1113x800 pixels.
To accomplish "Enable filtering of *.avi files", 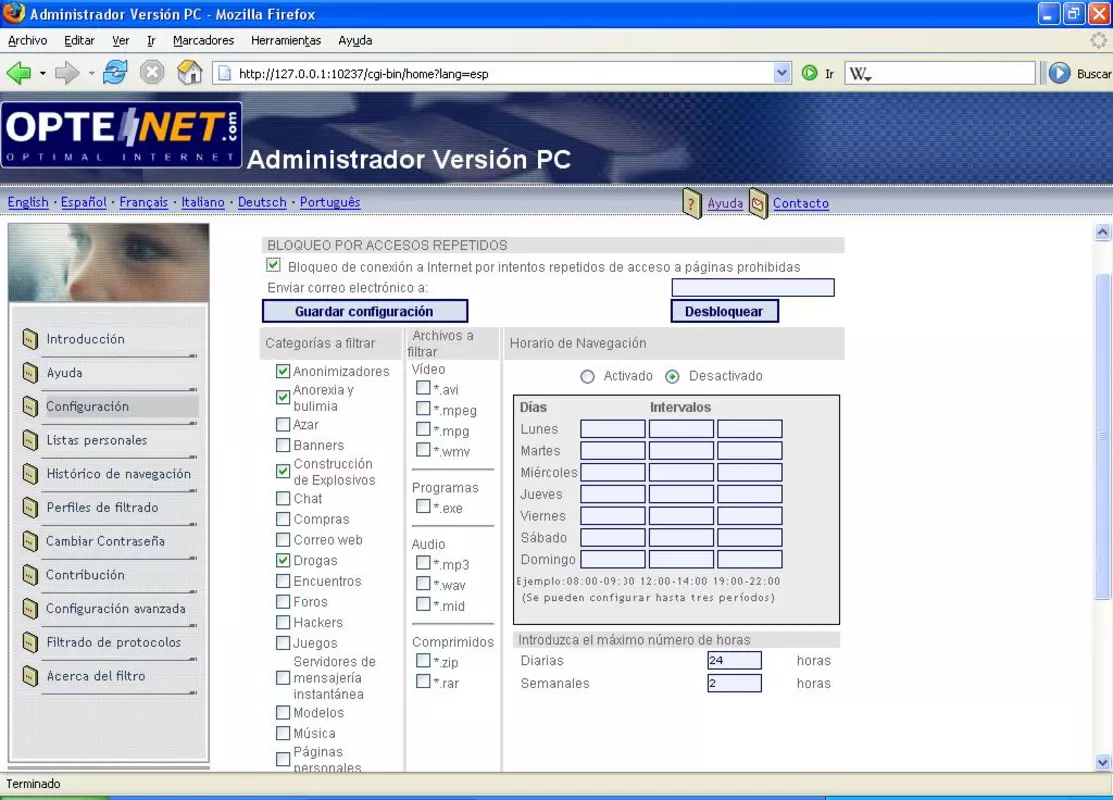I will pyautogui.click(x=423, y=388).
